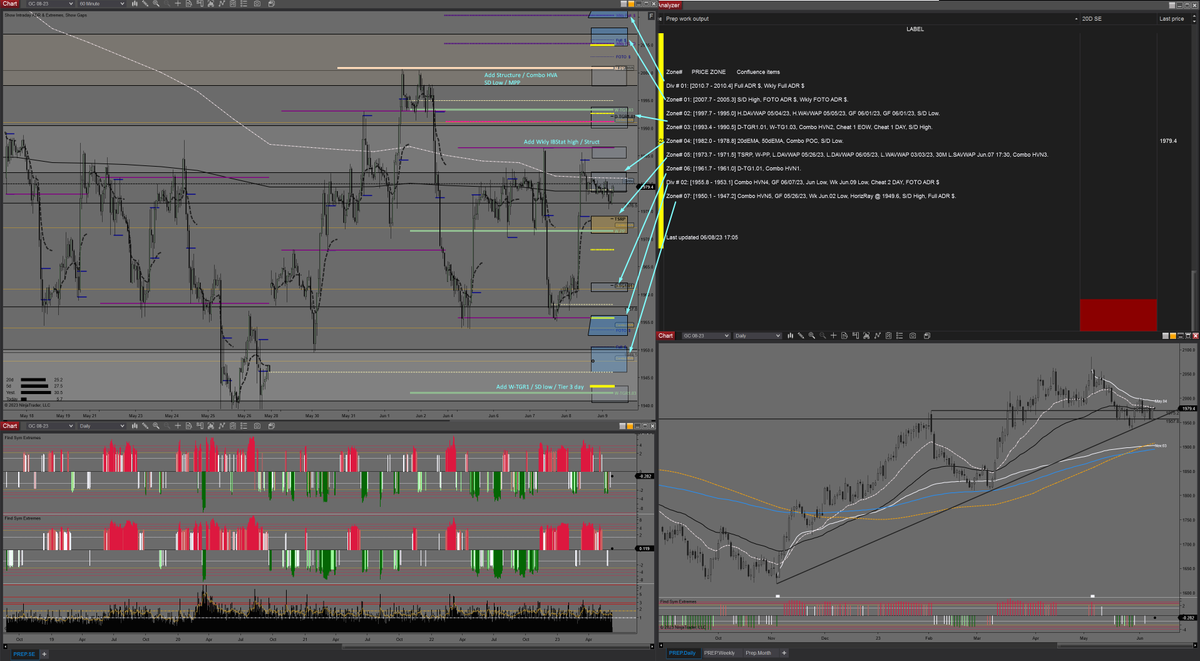Switch to the PREP:SE workspace tab
The height and width of the screenshot is (661, 1200).
pyautogui.click(x=25, y=654)
